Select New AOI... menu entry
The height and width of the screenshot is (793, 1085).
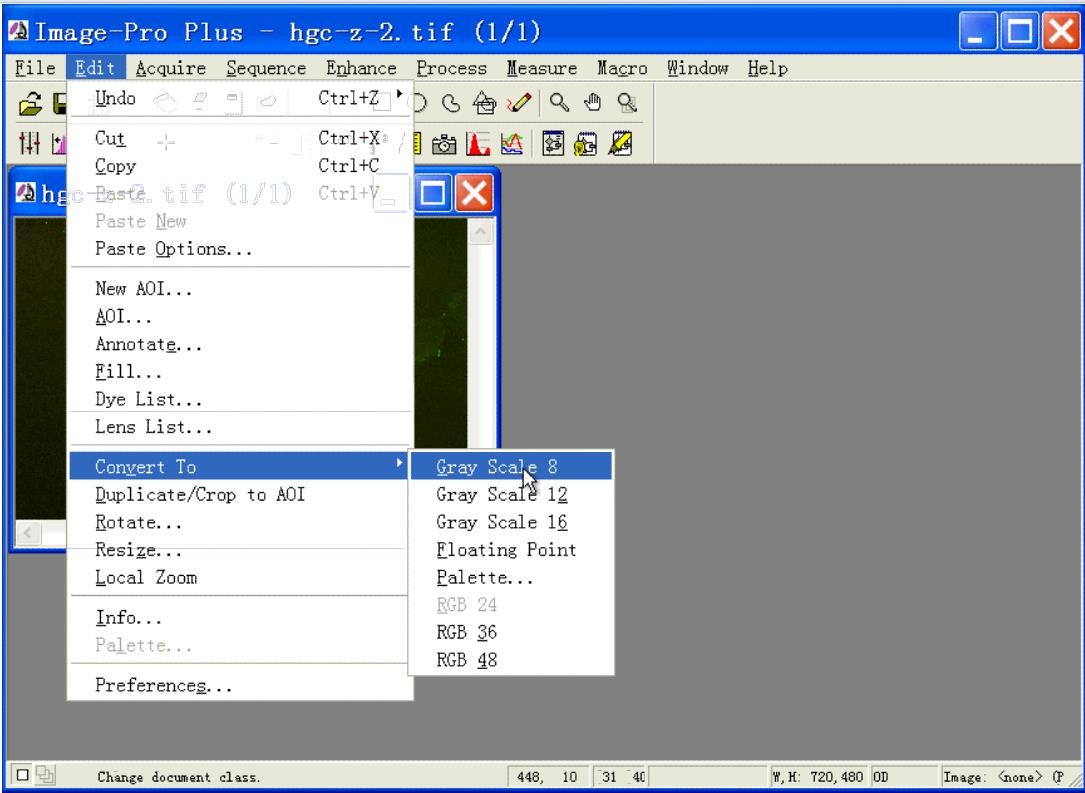tap(241, 289)
